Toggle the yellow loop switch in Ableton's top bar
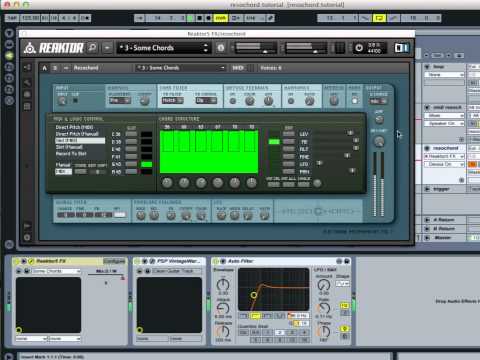The width and height of the screenshot is (480, 360). pos(379,18)
